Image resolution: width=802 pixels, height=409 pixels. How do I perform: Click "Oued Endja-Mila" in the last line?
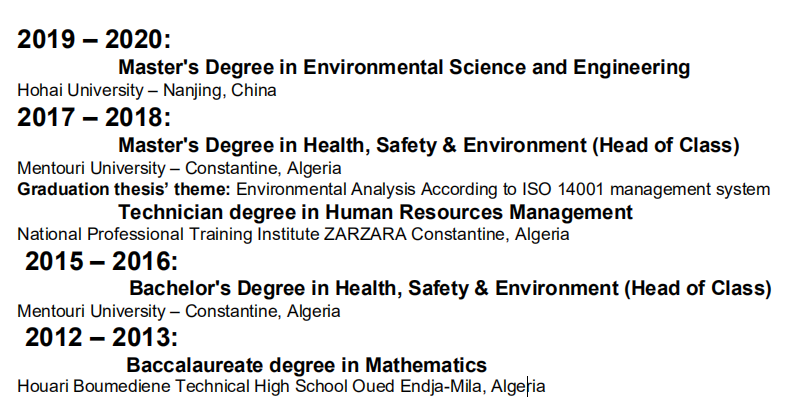tap(416, 386)
